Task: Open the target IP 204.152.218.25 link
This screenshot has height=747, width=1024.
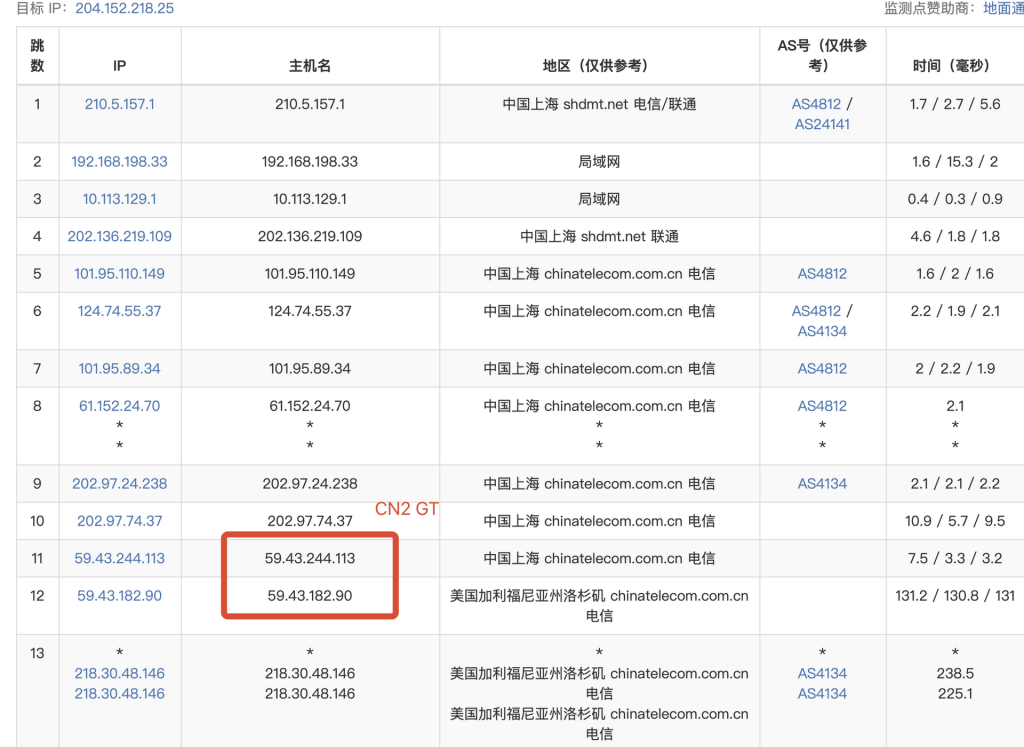Action: (124, 8)
